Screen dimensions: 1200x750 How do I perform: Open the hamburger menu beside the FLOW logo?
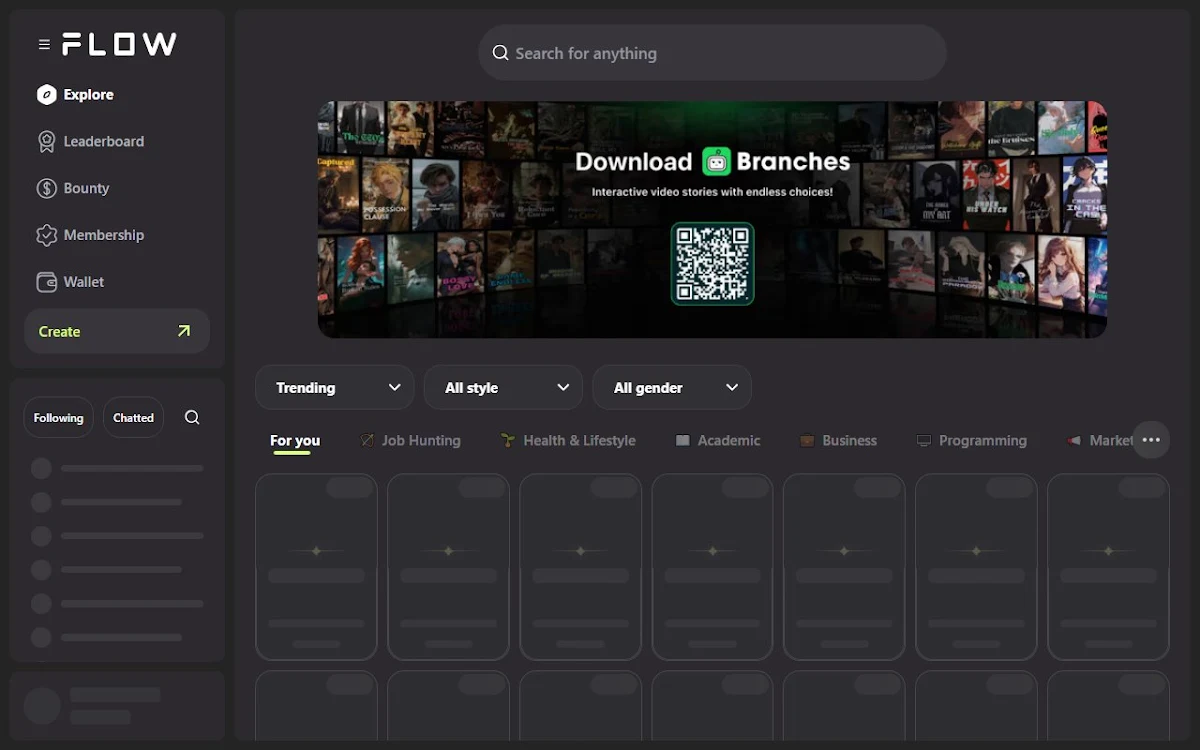(x=44, y=44)
